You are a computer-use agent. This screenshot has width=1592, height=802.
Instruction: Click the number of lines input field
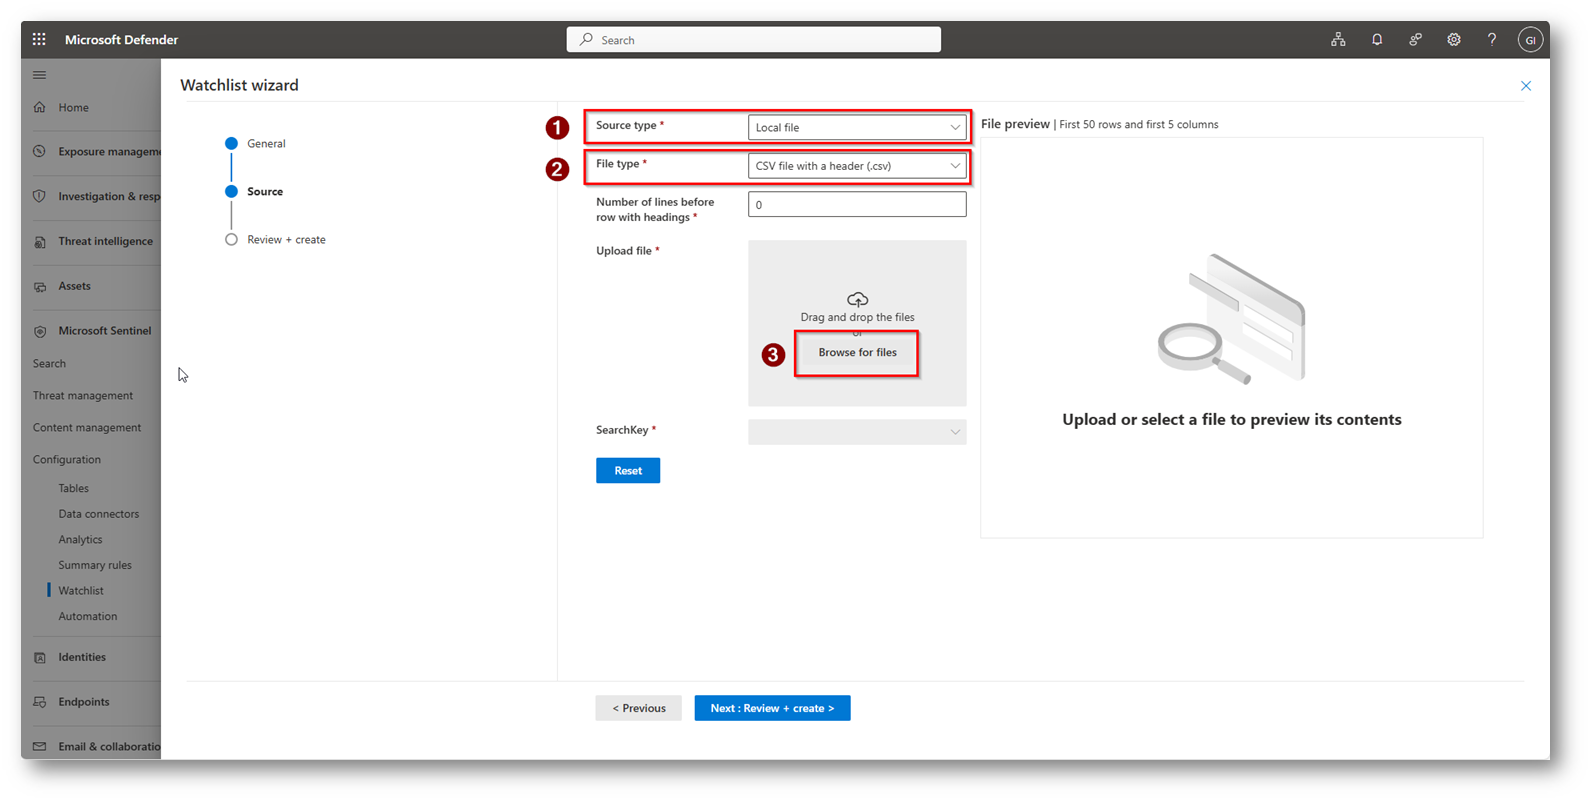pyautogui.click(x=857, y=205)
